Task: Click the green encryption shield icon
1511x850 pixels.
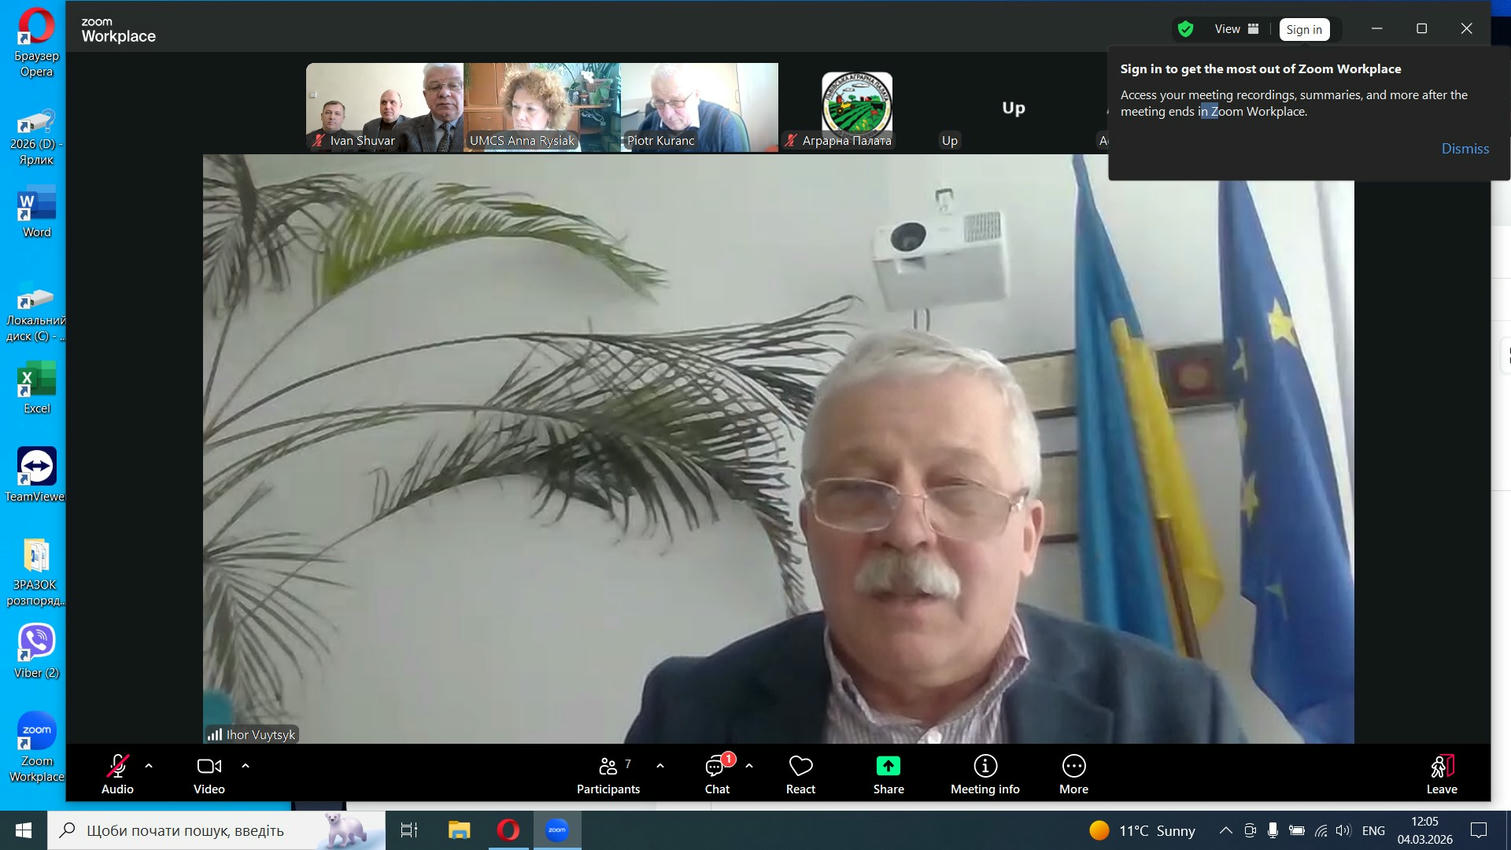Action: pos(1185,29)
